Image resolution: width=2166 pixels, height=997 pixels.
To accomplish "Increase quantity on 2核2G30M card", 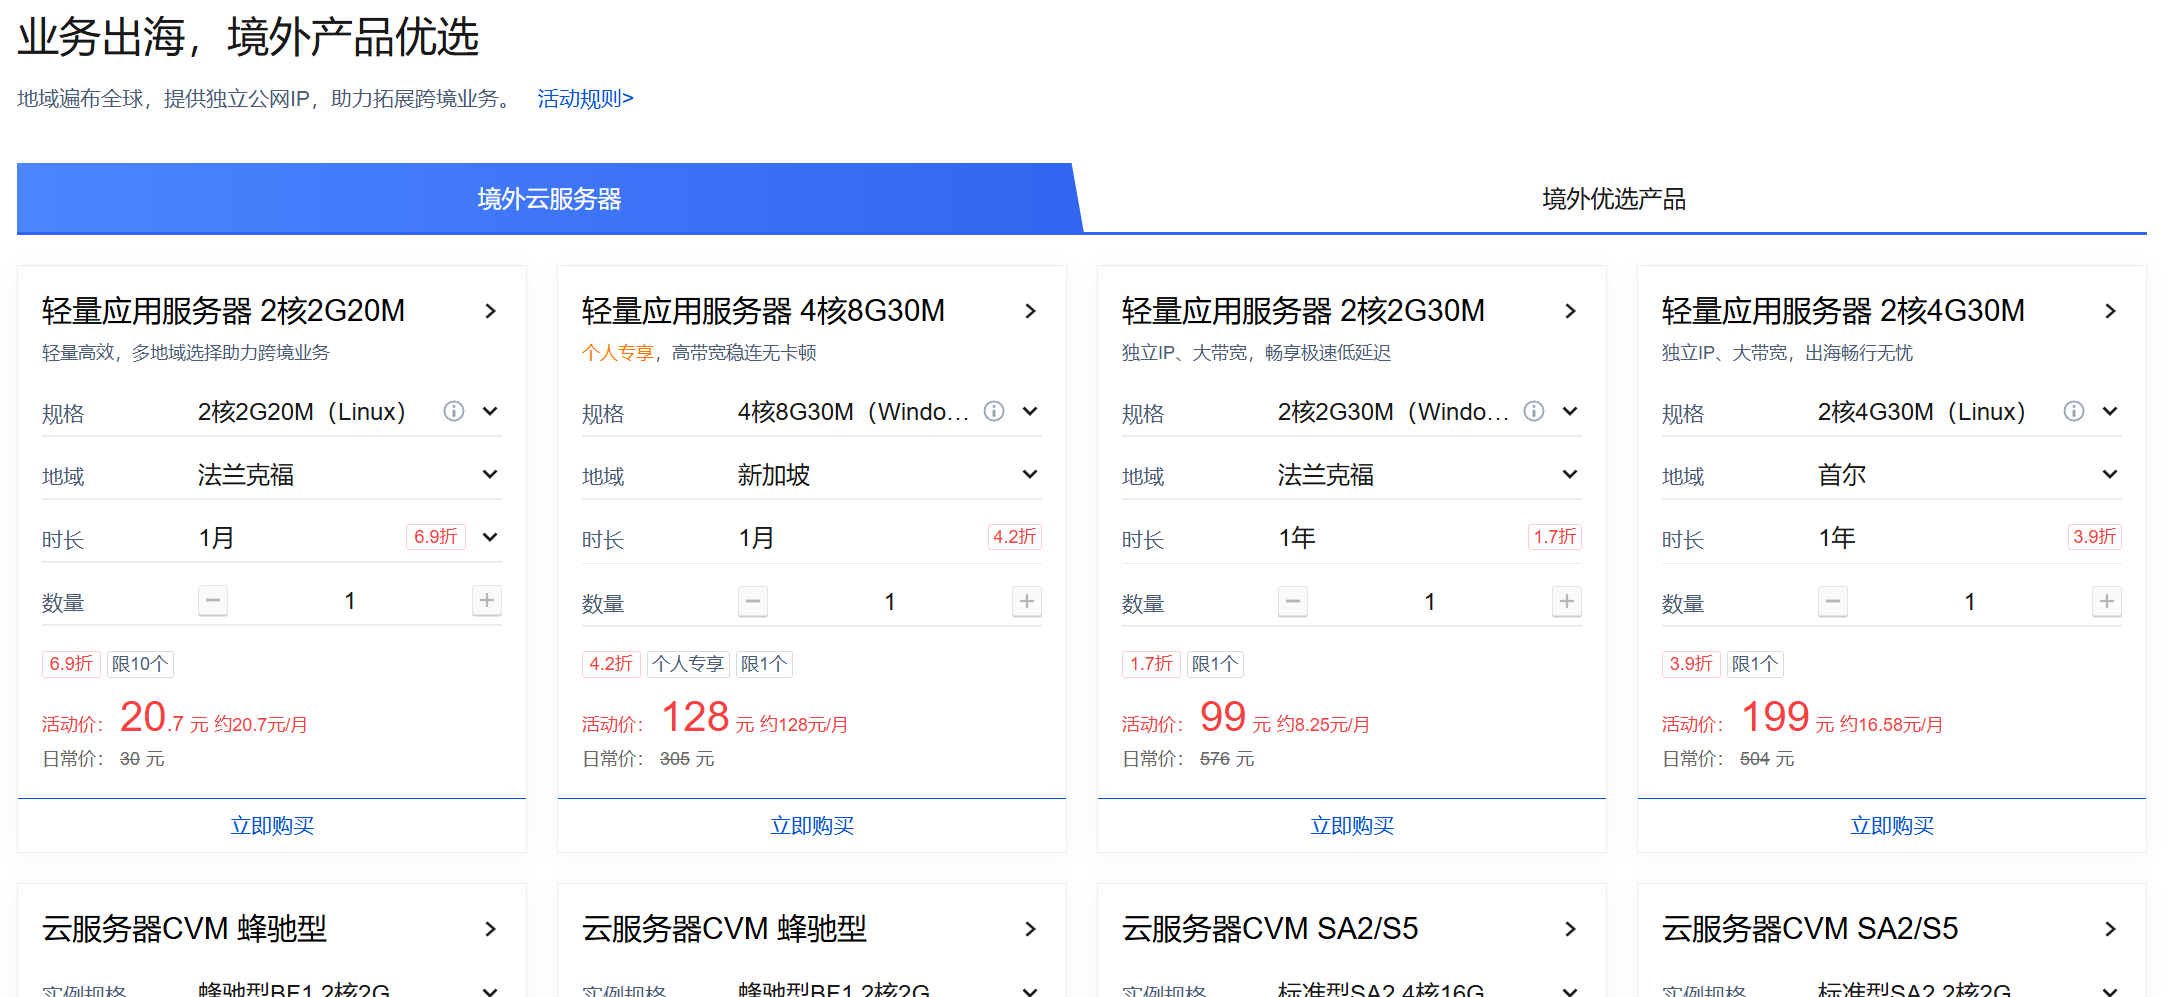I will [1567, 602].
